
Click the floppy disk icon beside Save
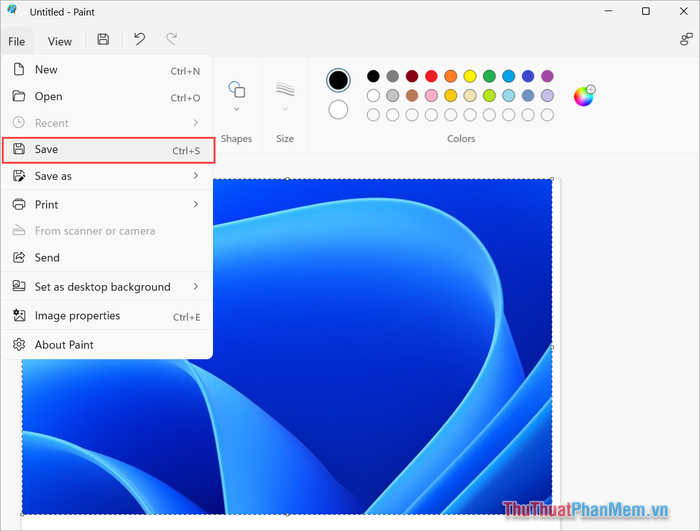19,149
